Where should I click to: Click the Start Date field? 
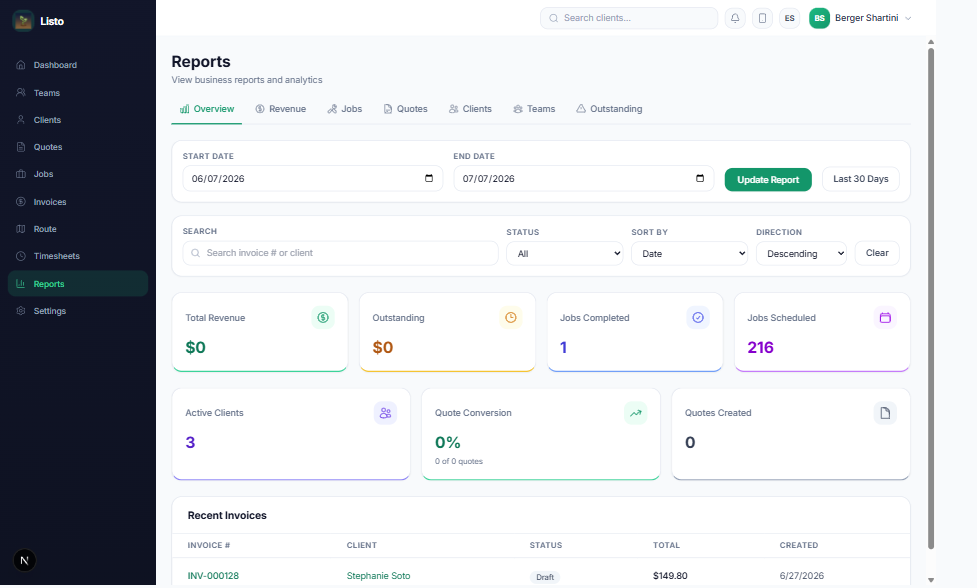point(313,179)
